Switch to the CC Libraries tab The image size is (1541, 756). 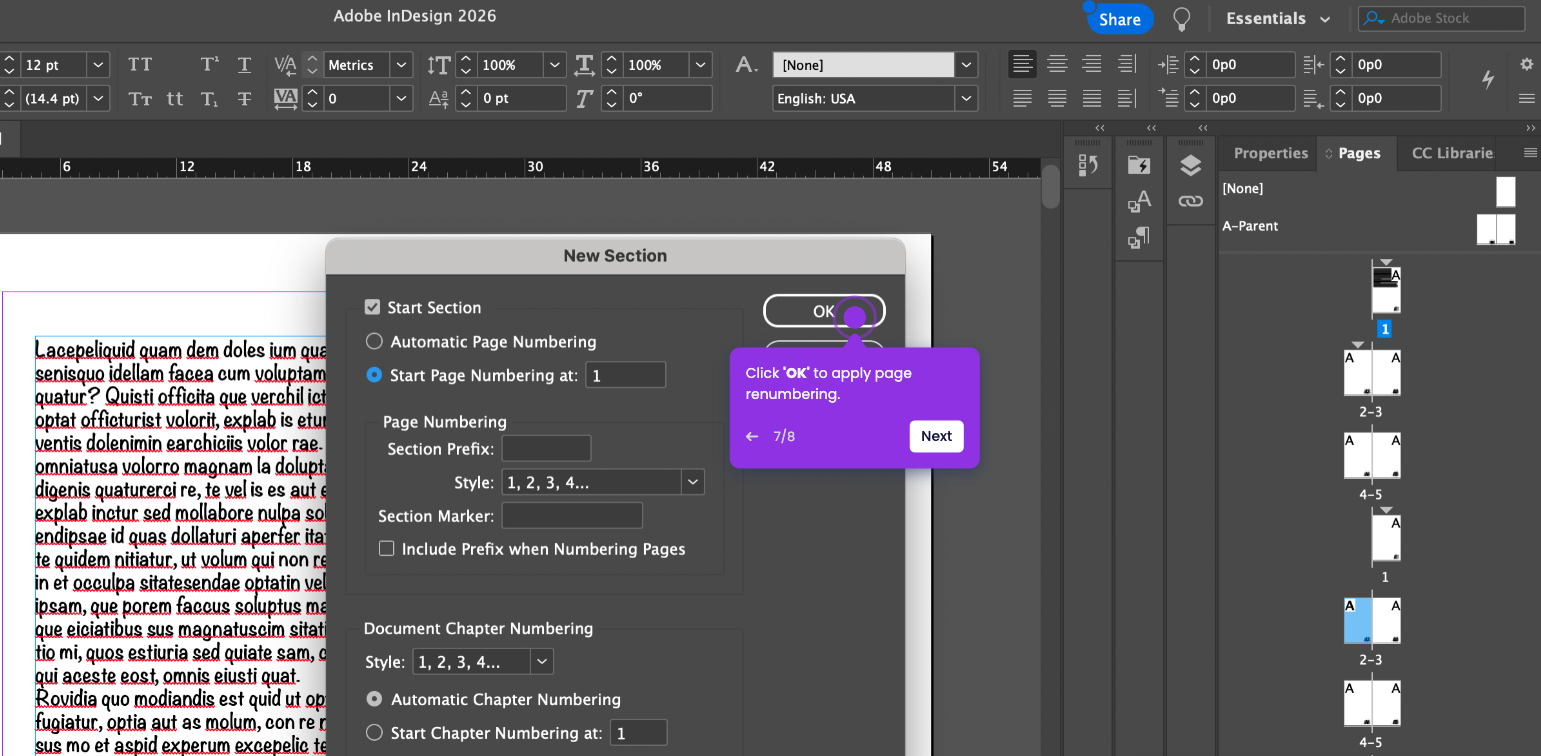[1452, 153]
